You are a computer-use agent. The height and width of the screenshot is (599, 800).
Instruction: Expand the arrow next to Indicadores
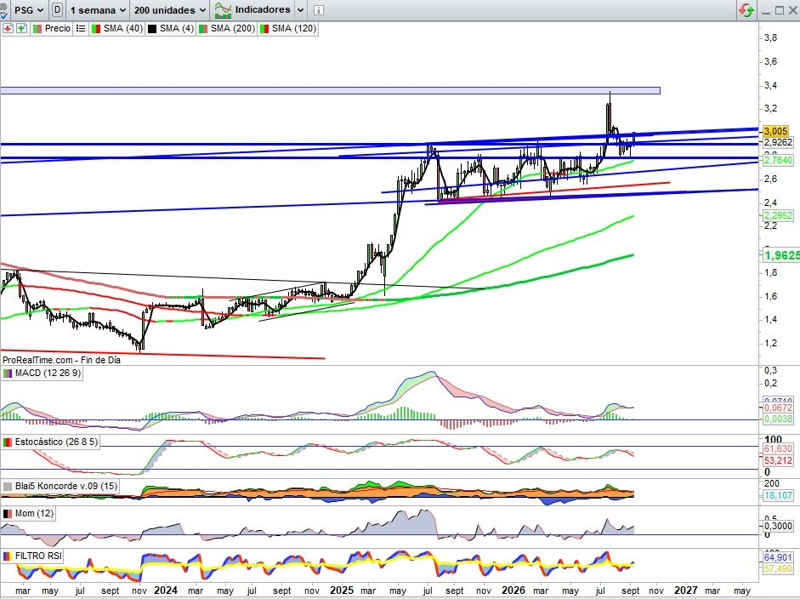300,10
